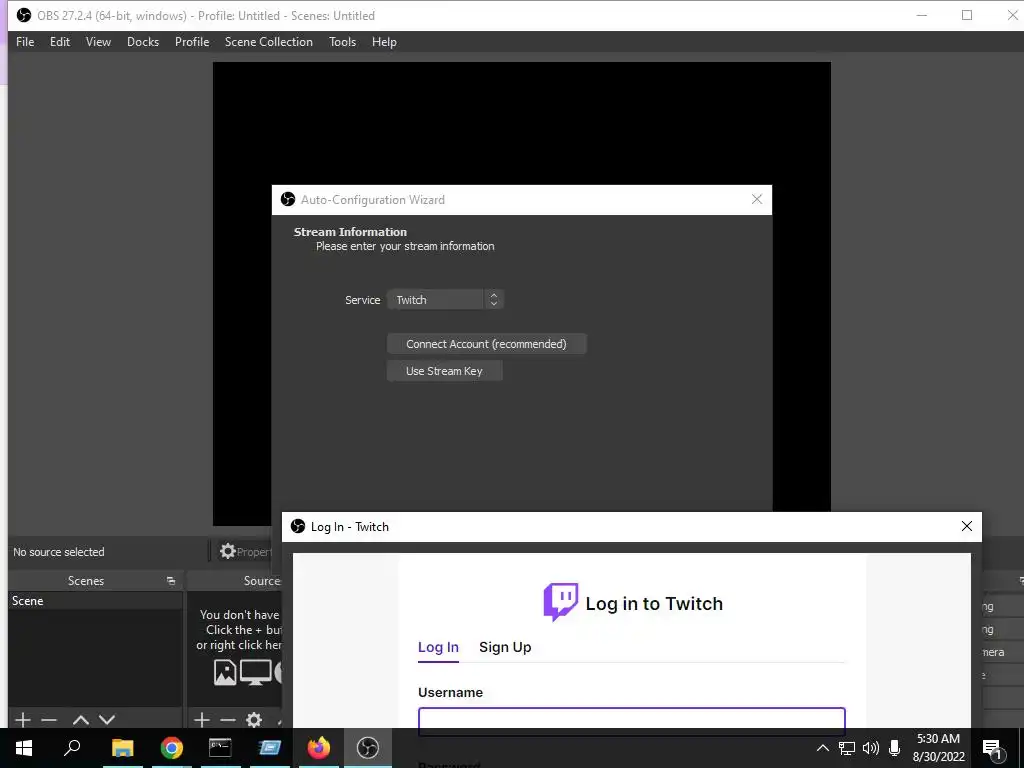The image size is (1024, 768).
Task: Click the OBS Studio taskbar icon
Action: tap(368, 748)
